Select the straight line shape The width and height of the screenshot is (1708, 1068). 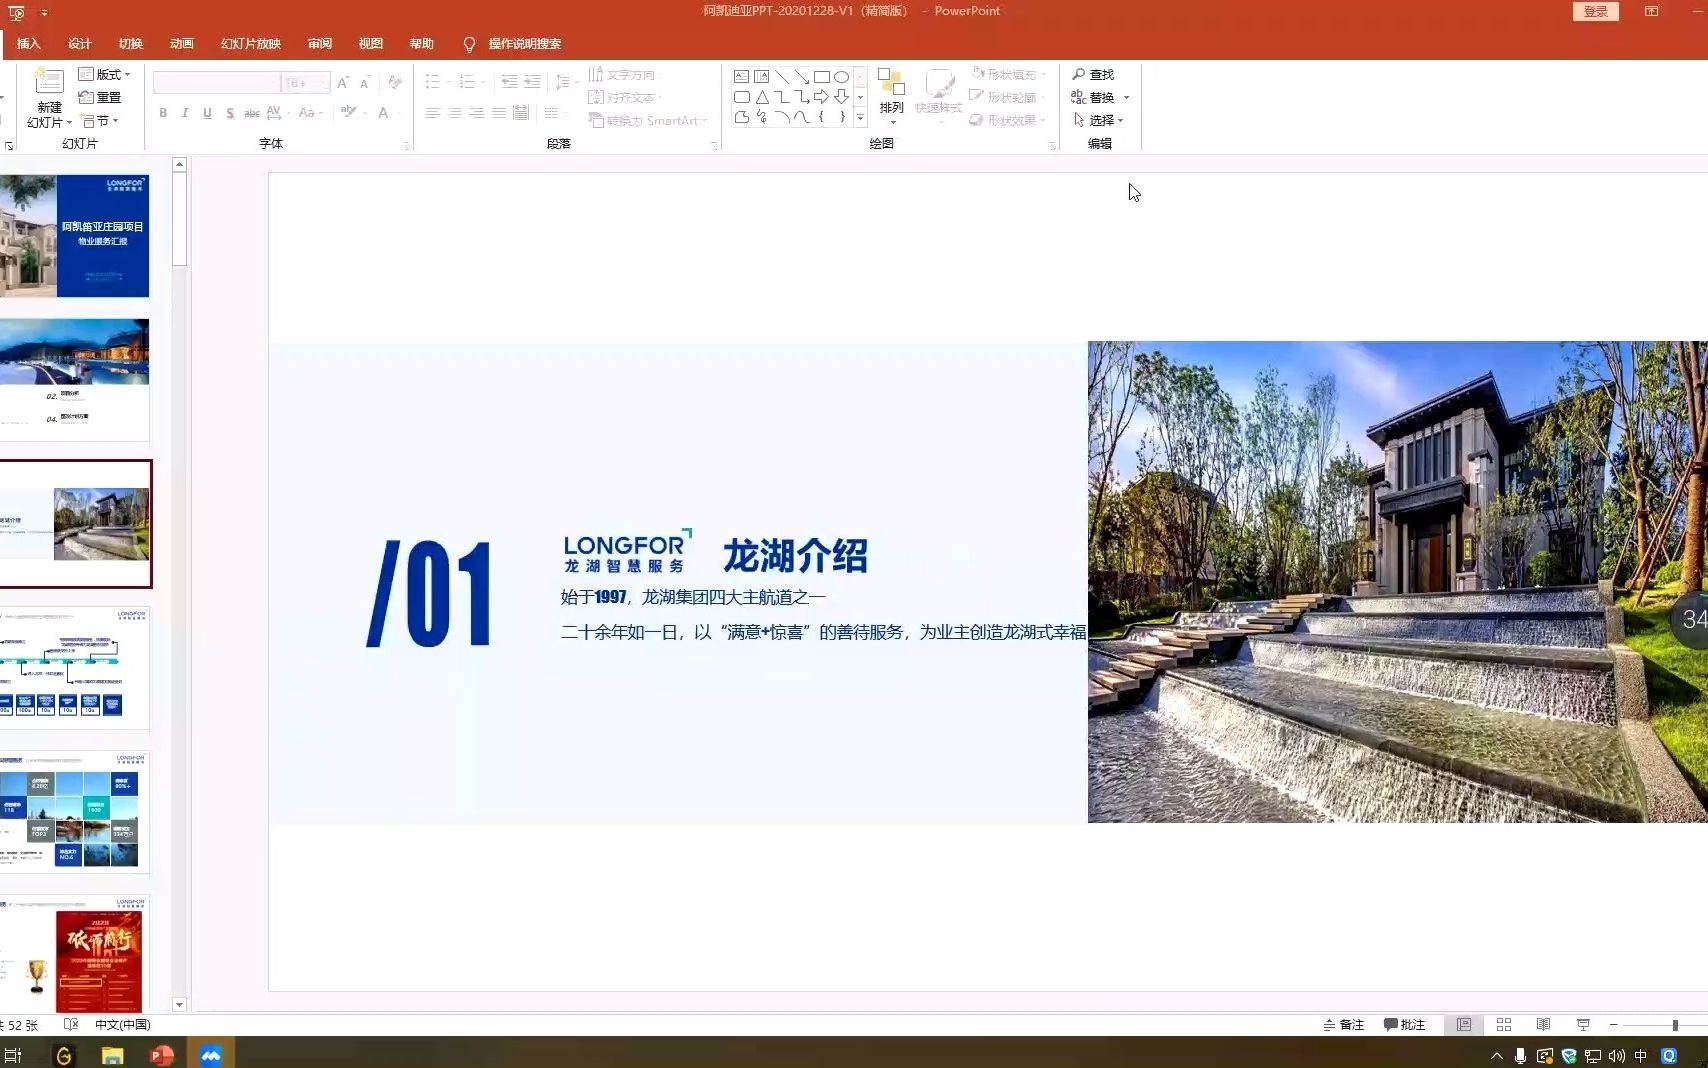[x=781, y=76]
